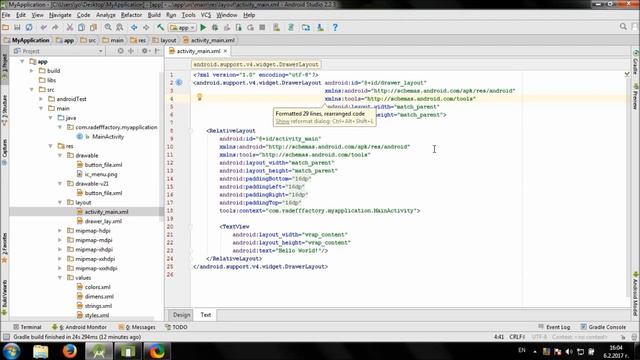Click the Synchronize toolbar icon
640x360 pixels.
point(29,27)
